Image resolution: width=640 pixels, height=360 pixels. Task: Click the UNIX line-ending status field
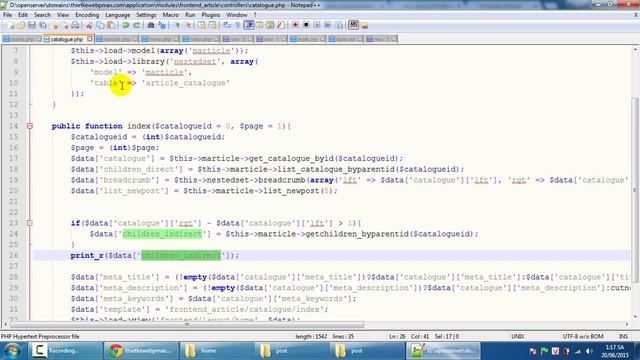click(x=518, y=336)
